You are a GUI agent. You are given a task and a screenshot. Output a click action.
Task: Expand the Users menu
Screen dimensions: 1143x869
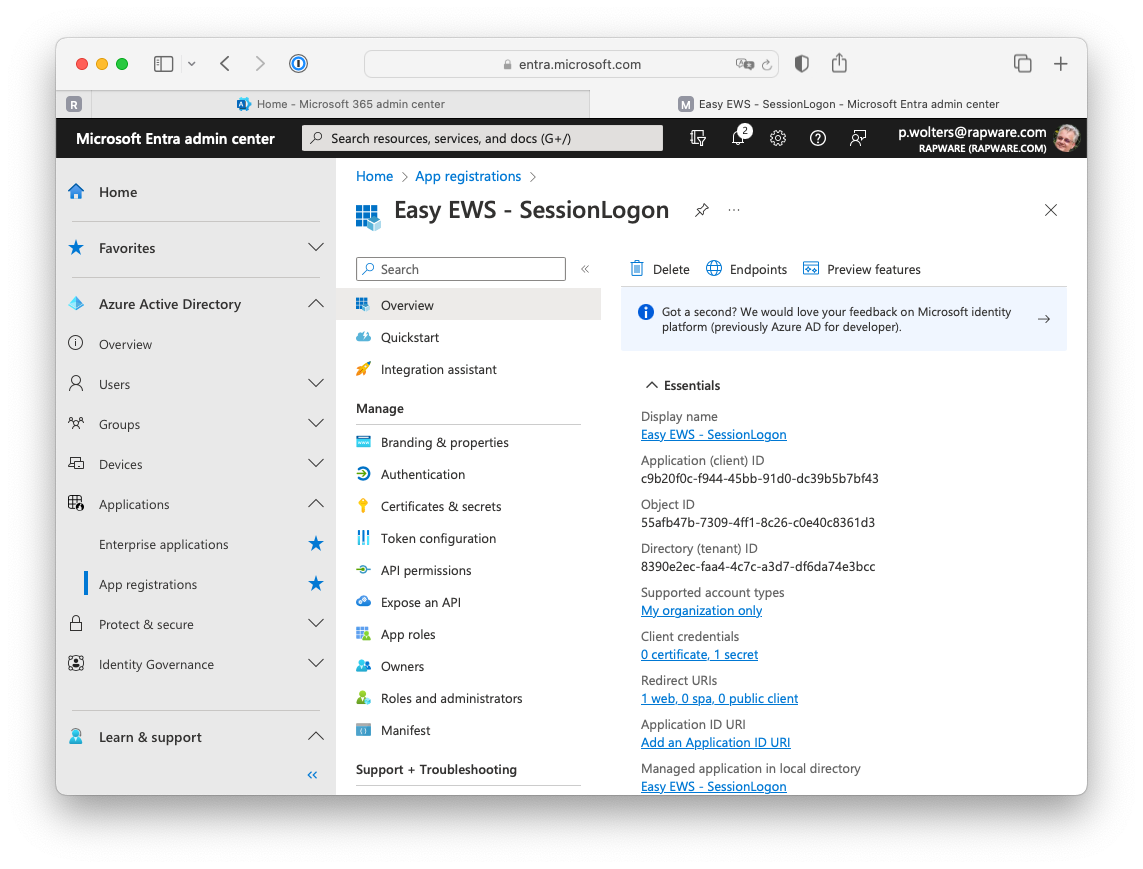pos(316,383)
